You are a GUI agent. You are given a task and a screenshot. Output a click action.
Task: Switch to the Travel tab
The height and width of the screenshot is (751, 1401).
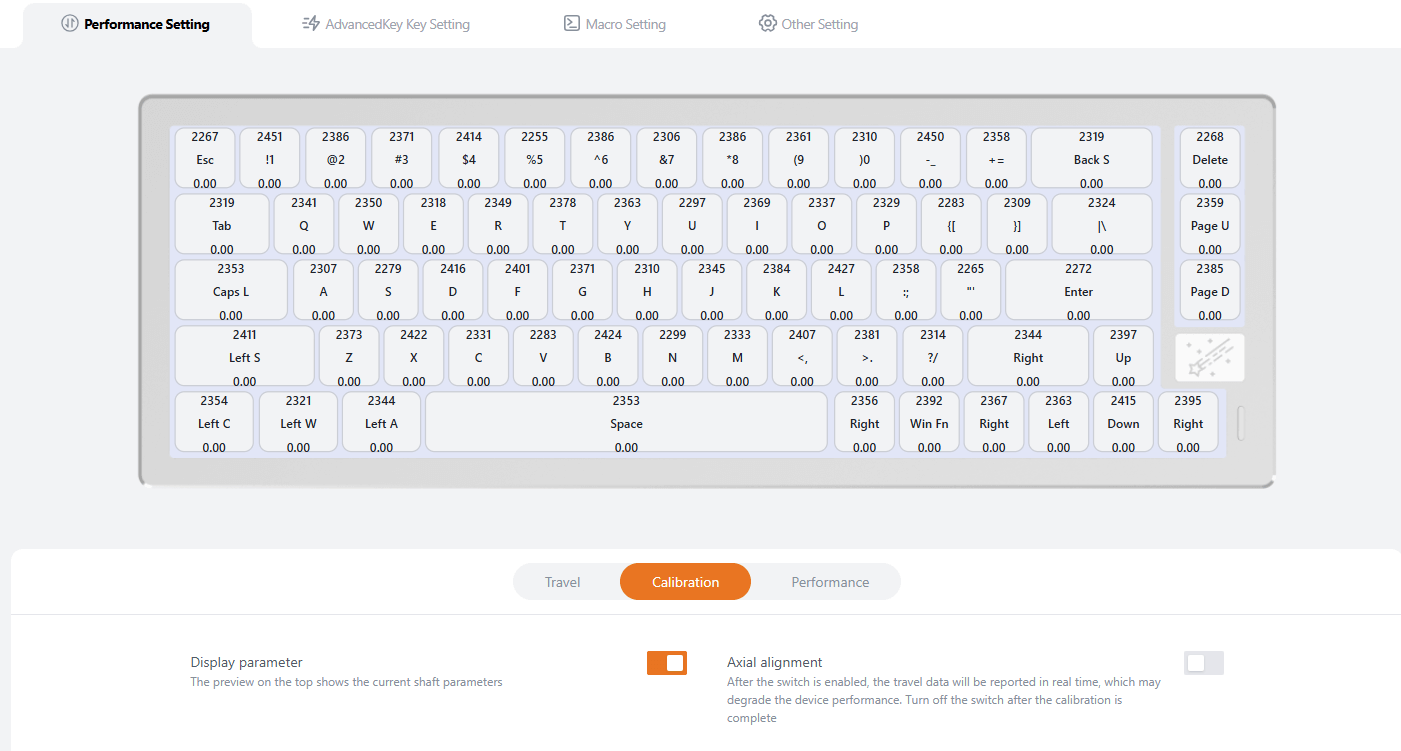click(x=562, y=582)
